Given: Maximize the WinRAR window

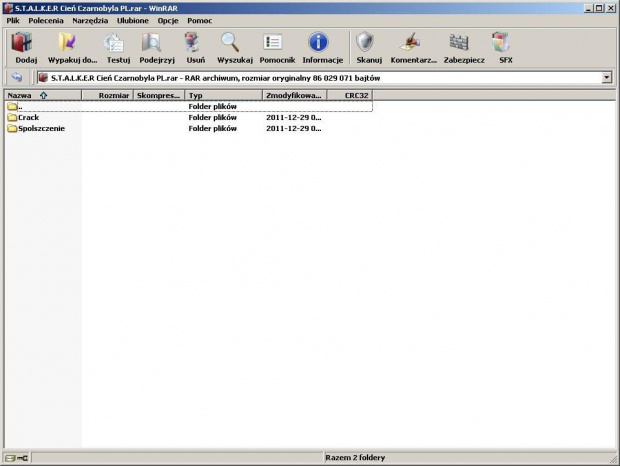Looking at the screenshot, I should point(599,8).
